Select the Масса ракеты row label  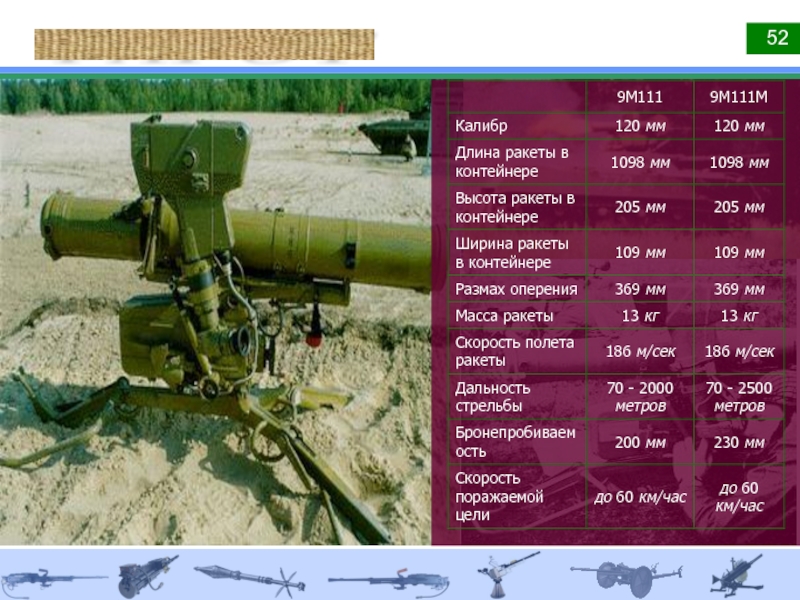pyautogui.click(x=504, y=316)
